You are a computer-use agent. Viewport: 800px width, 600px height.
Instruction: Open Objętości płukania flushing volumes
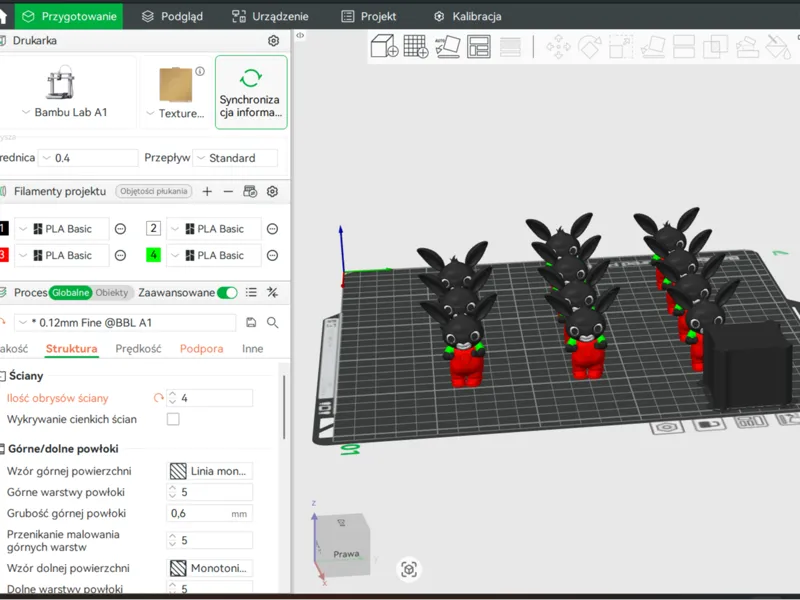154,191
